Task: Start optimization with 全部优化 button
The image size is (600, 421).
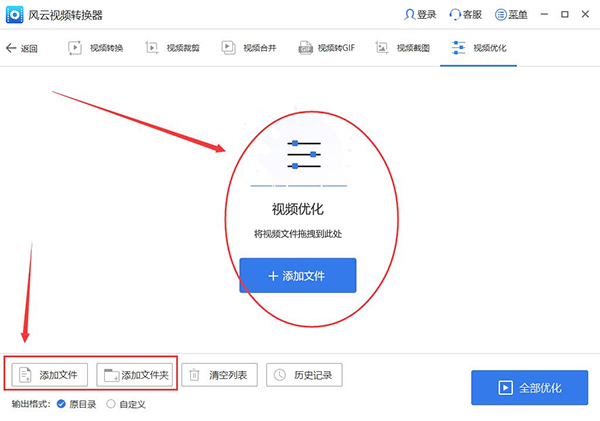Action: [x=529, y=386]
